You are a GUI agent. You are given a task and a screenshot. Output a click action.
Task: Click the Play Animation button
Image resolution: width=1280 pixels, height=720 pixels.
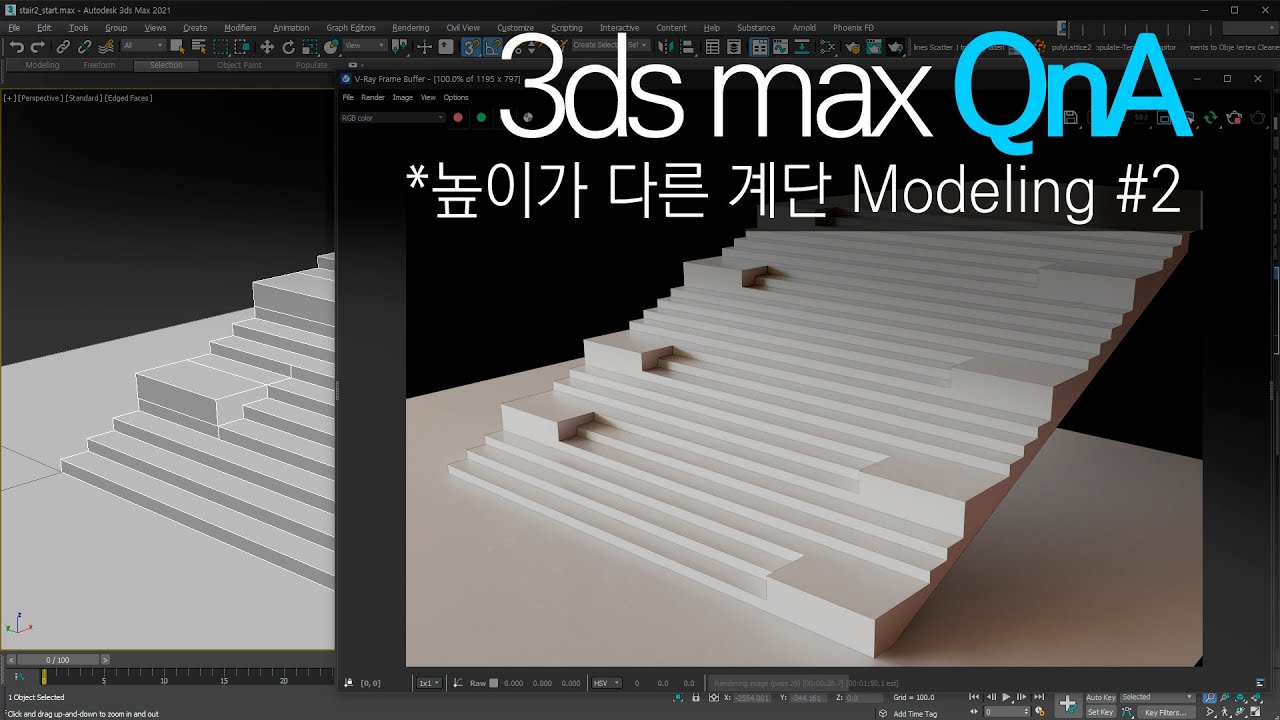[x=1006, y=697]
